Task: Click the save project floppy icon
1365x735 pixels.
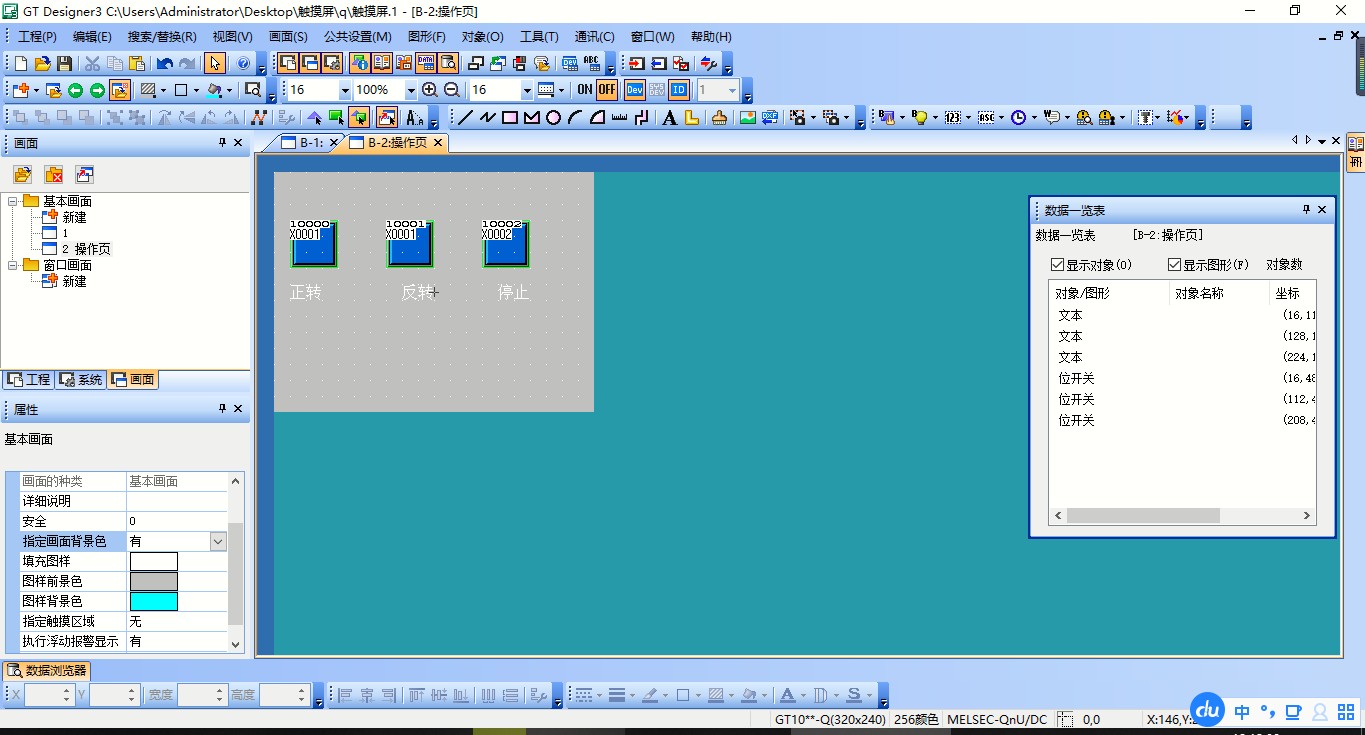Action: coord(64,63)
